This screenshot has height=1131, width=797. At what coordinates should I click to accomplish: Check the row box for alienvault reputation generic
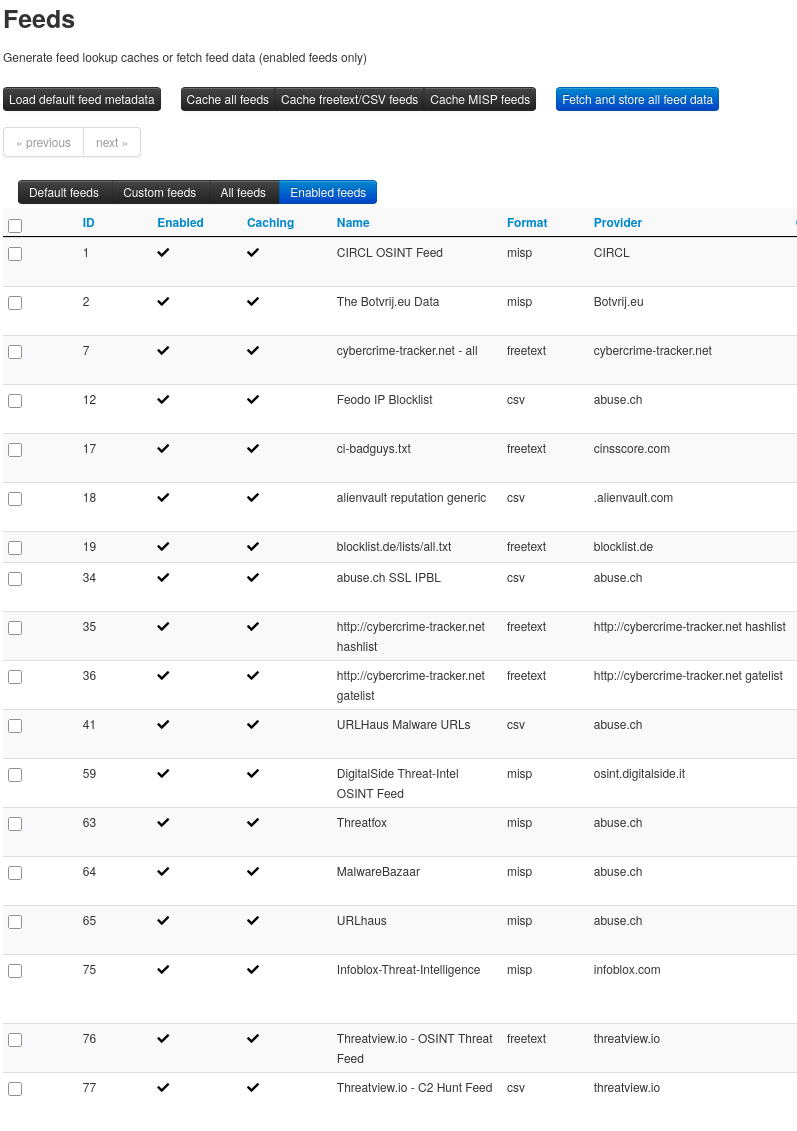[x=15, y=499]
